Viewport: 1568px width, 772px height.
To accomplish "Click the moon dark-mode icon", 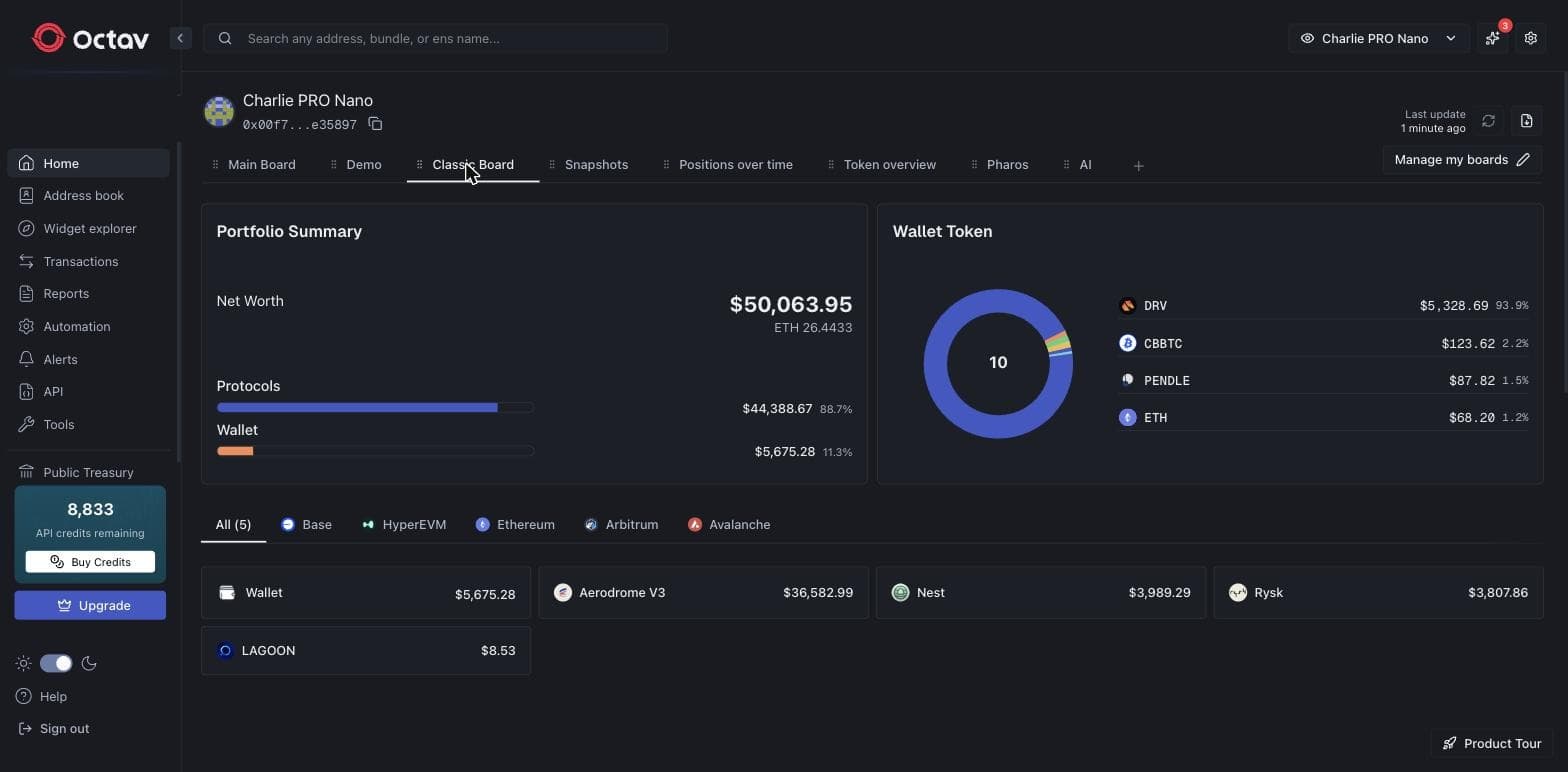I will click(89, 663).
